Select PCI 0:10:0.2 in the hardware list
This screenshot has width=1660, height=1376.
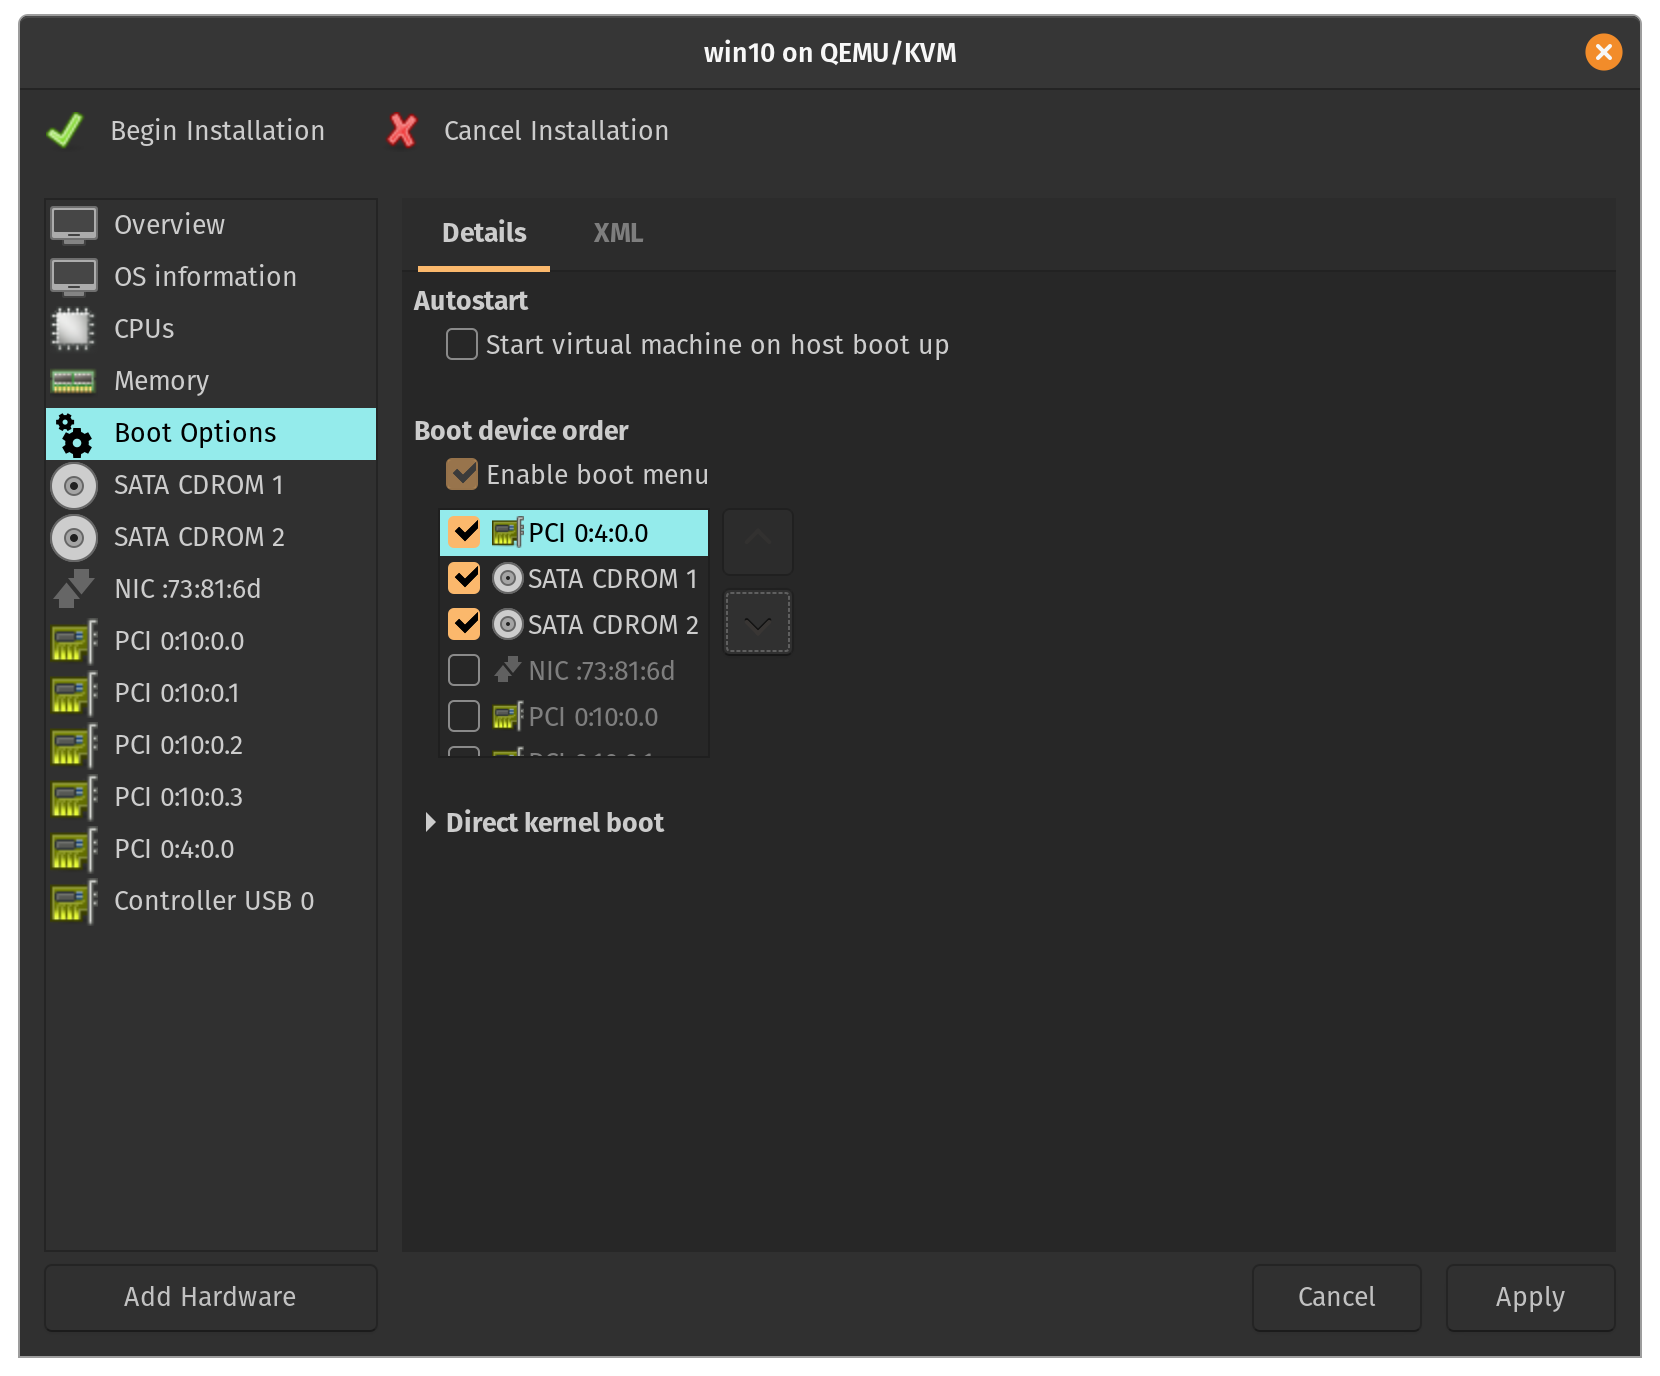[x=178, y=745]
